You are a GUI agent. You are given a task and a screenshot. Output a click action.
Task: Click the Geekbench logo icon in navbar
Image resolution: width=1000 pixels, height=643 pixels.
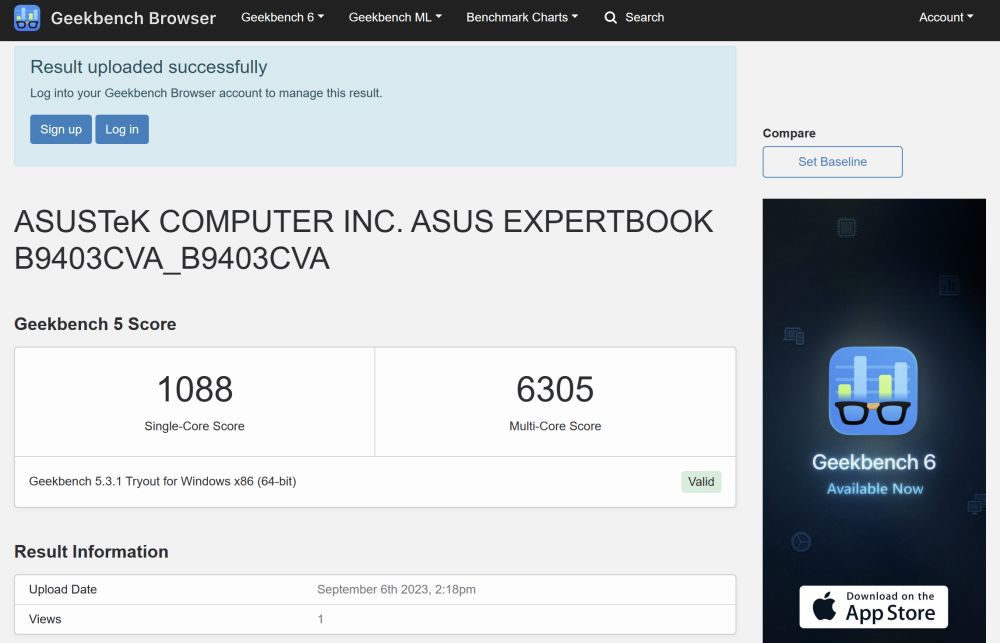[27, 17]
